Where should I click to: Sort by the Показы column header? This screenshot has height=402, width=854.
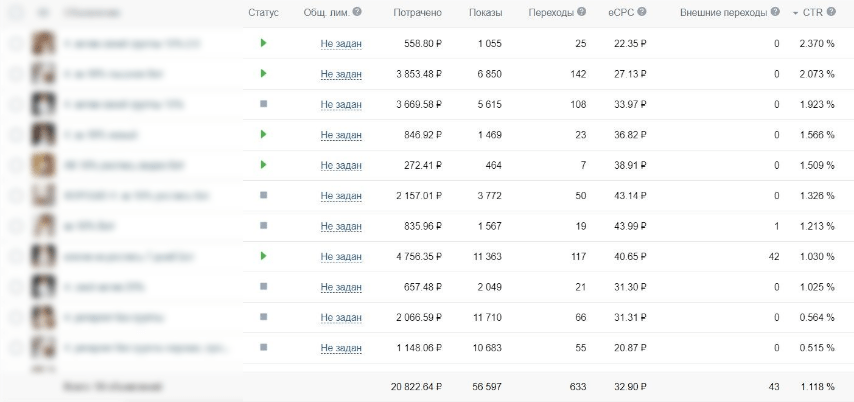tap(485, 13)
